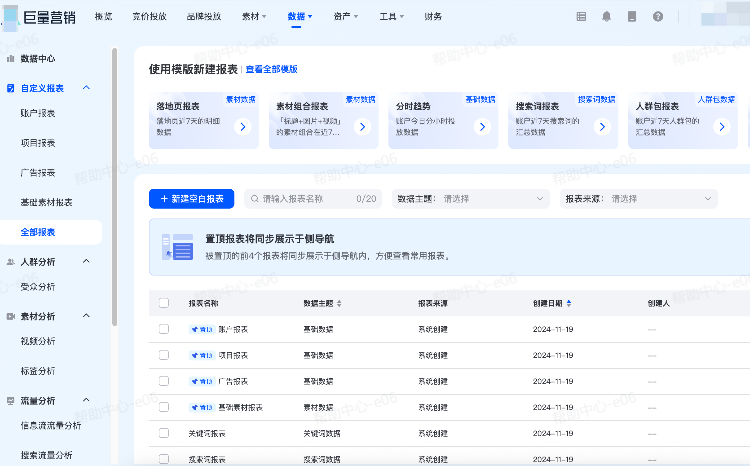Screen dimensions: 750x466
Task: Sort by 数据主题 column arrows
Action: pos(339,303)
